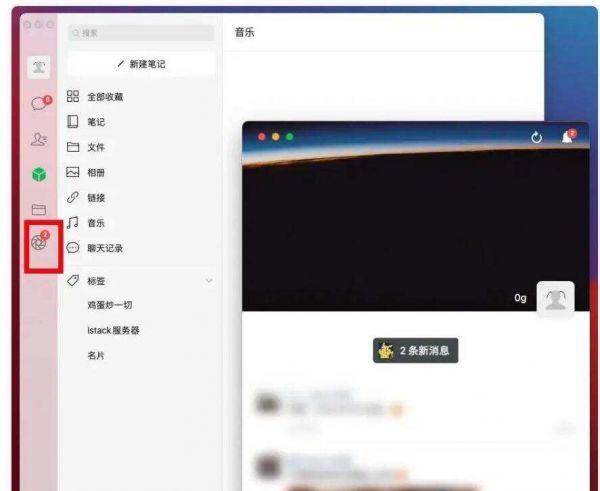This screenshot has width=600, height=491.
Task: Select the green cube Favorites icon
Action: (x=39, y=175)
